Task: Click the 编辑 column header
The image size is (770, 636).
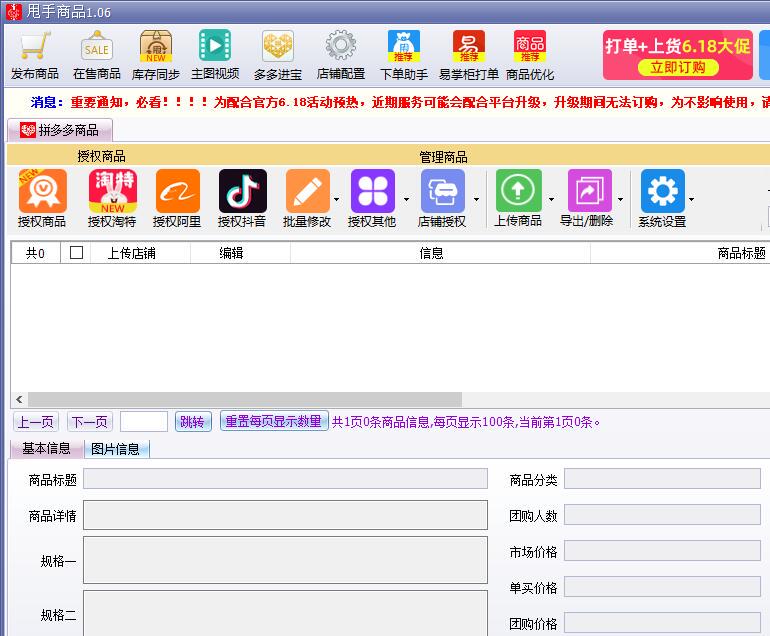Action: click(241, 253)
